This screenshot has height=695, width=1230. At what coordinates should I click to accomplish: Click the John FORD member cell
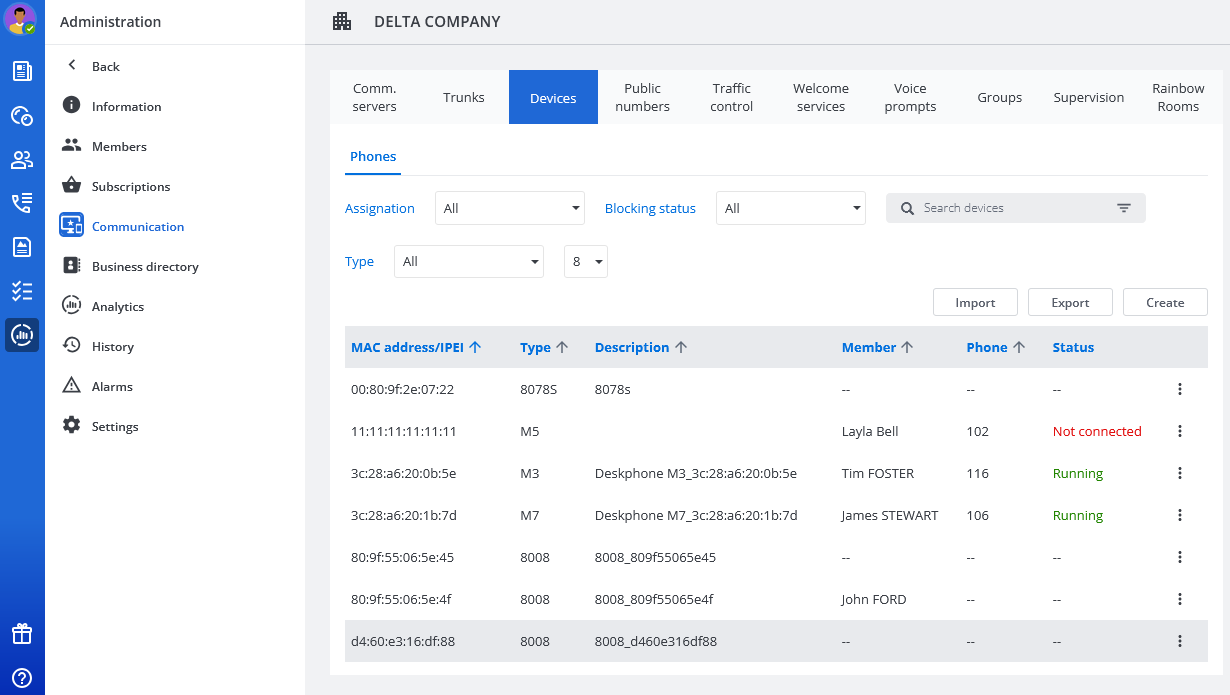coord(874,600)
